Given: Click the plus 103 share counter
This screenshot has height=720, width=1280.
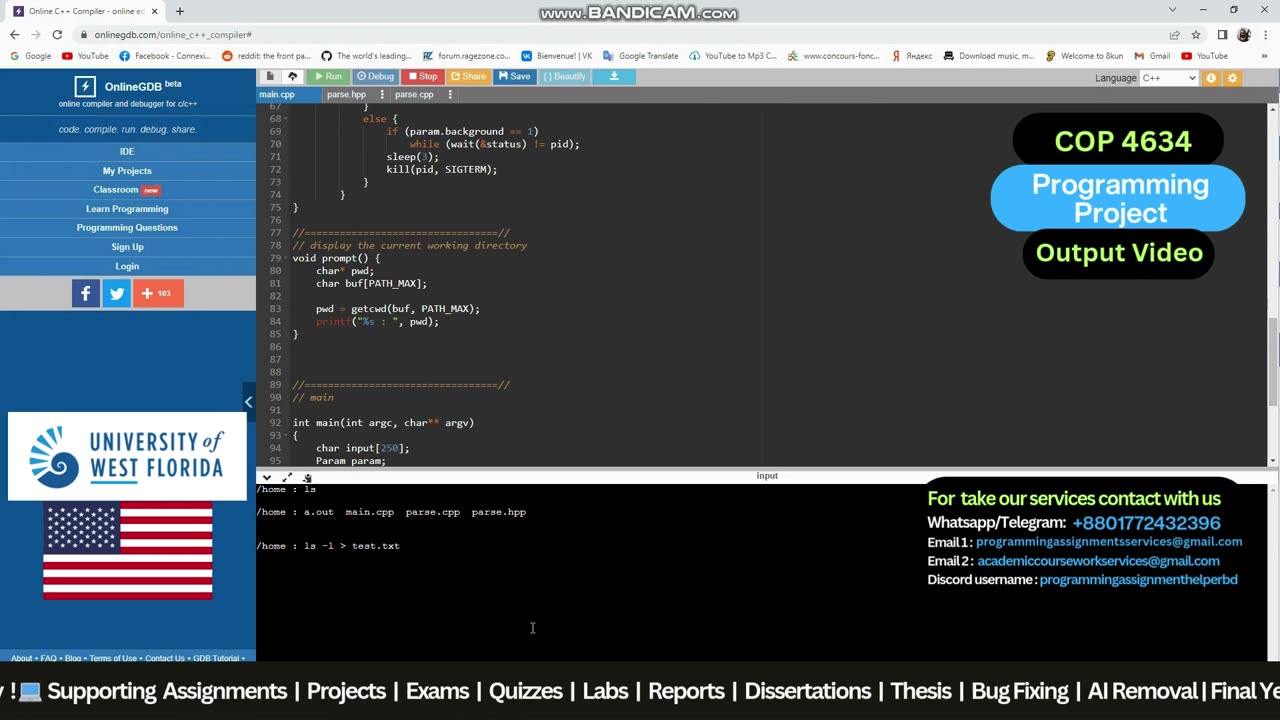Looking at the screenshot, I should tap(158, 293).
